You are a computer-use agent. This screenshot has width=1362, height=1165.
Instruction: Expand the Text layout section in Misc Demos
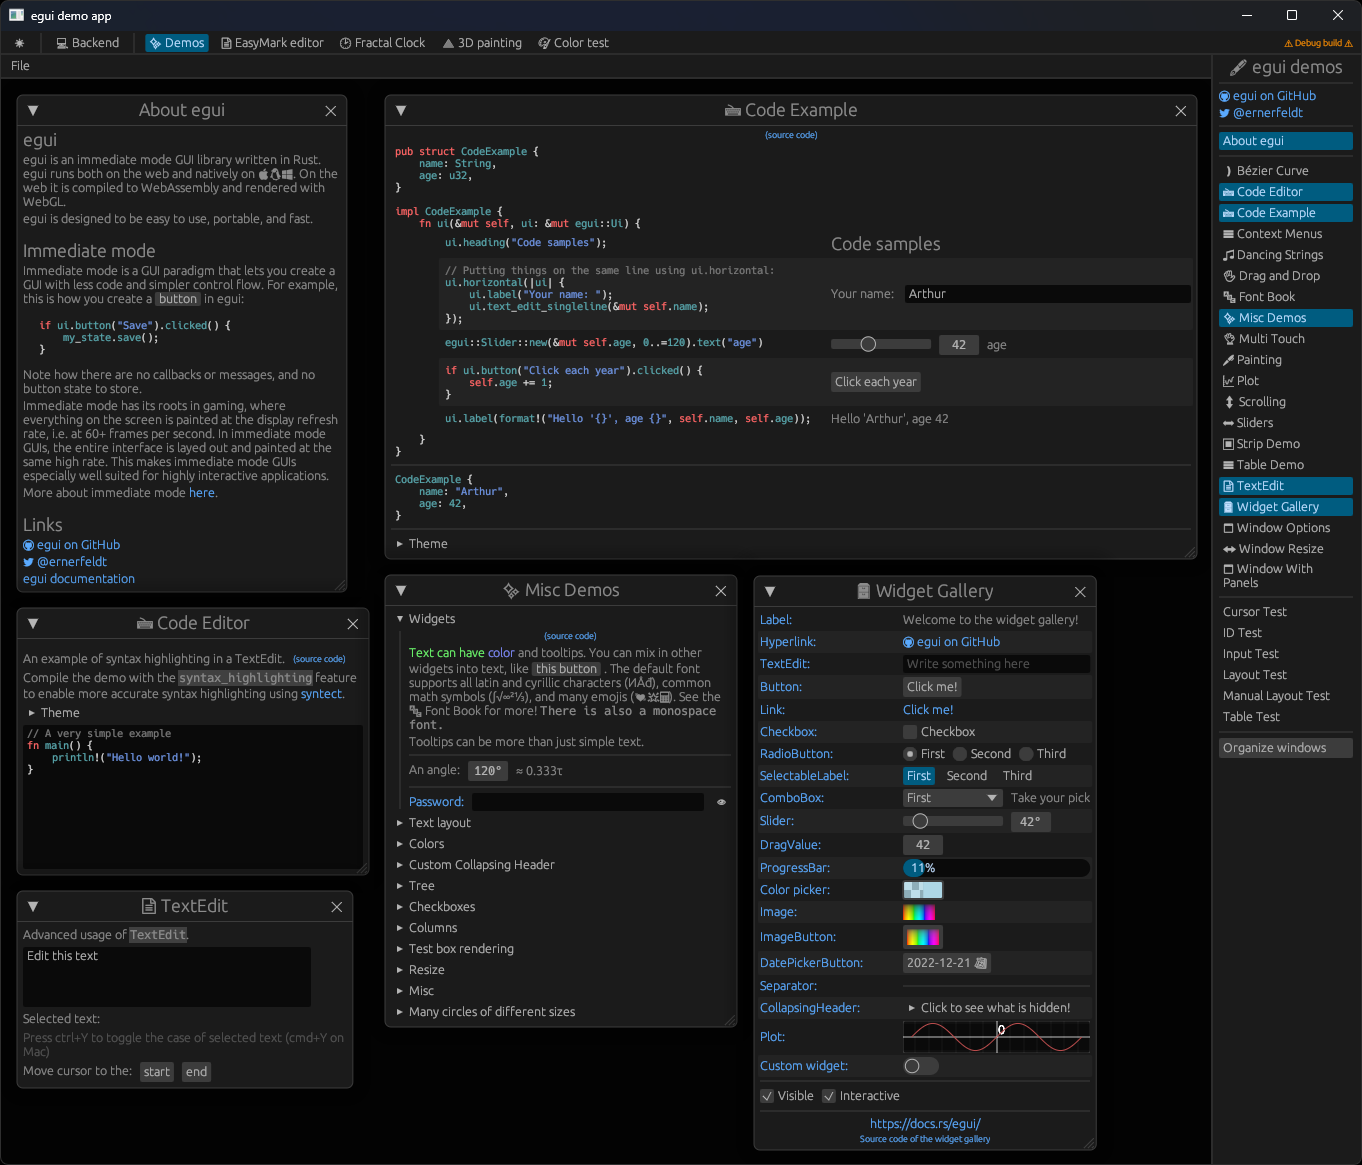(x=439, y=823)
